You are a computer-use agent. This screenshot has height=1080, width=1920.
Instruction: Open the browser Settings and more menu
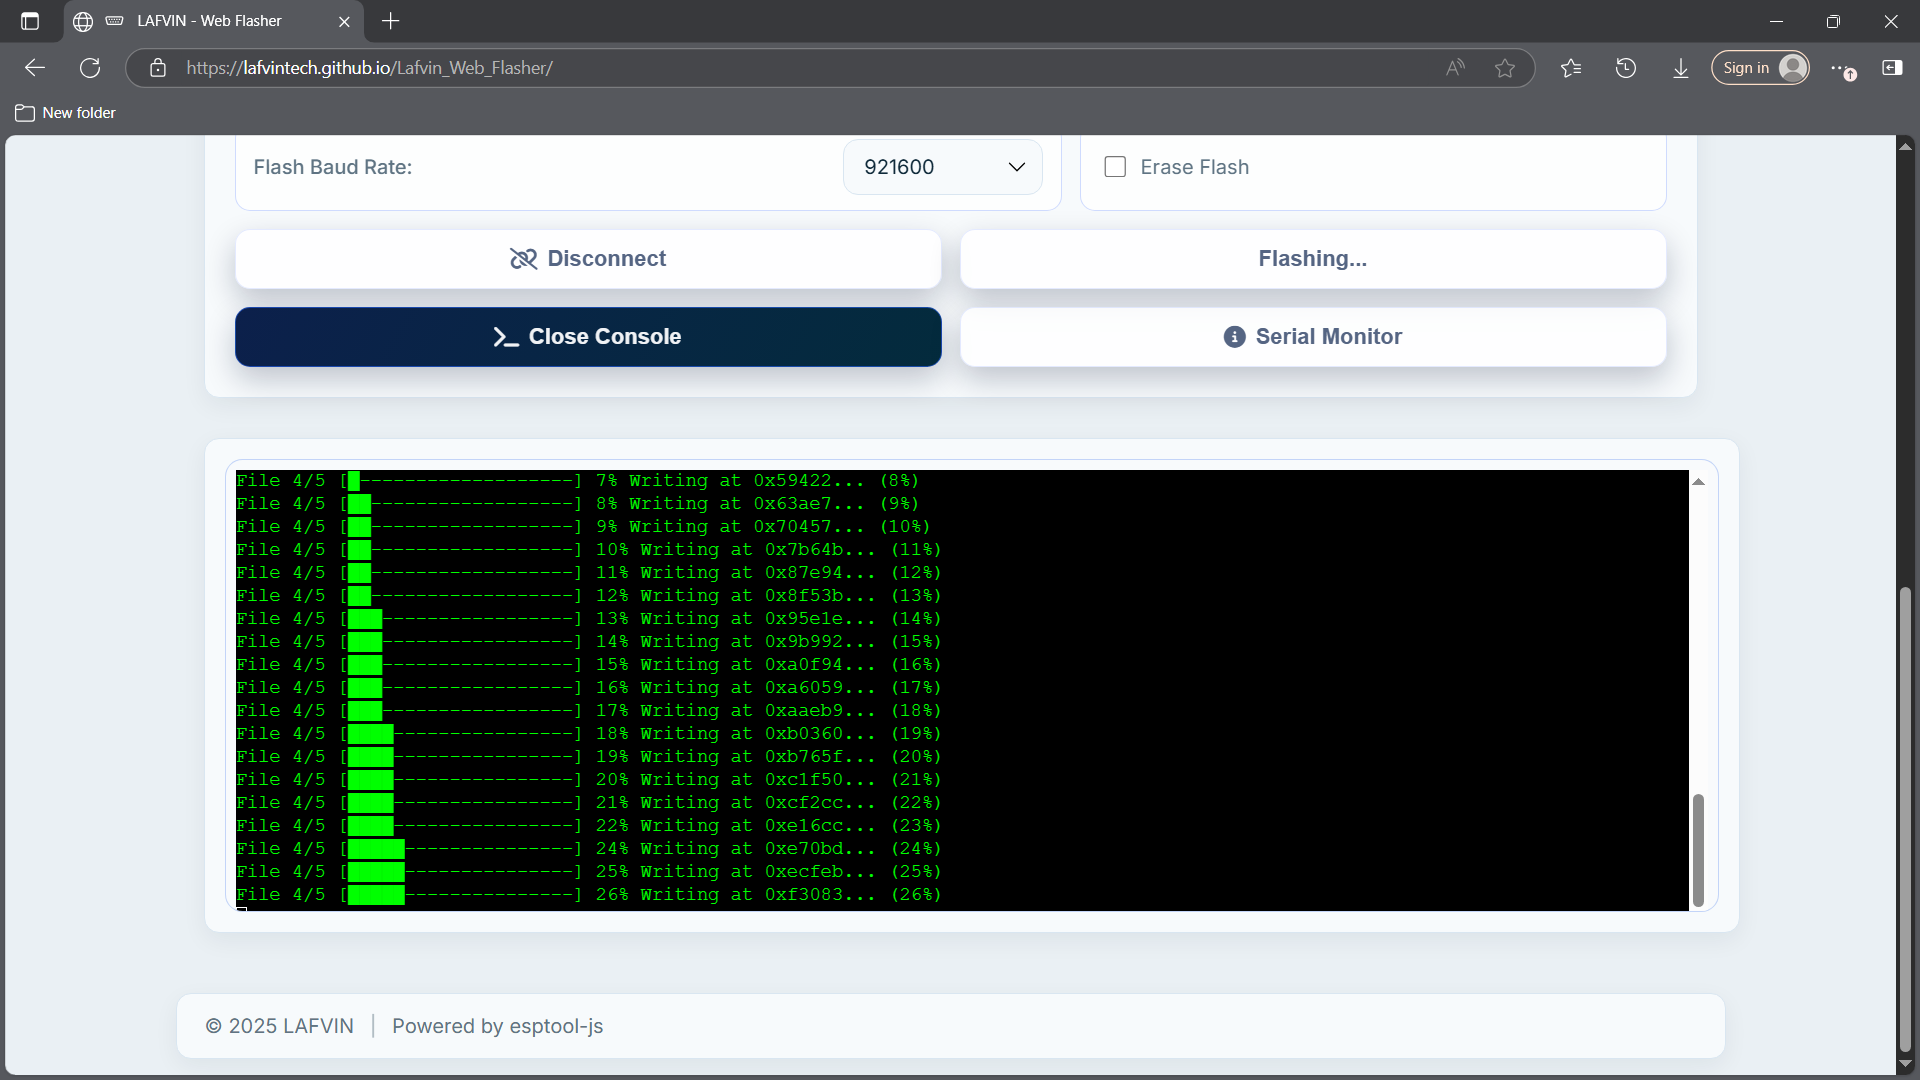(x=1842, y=68)
